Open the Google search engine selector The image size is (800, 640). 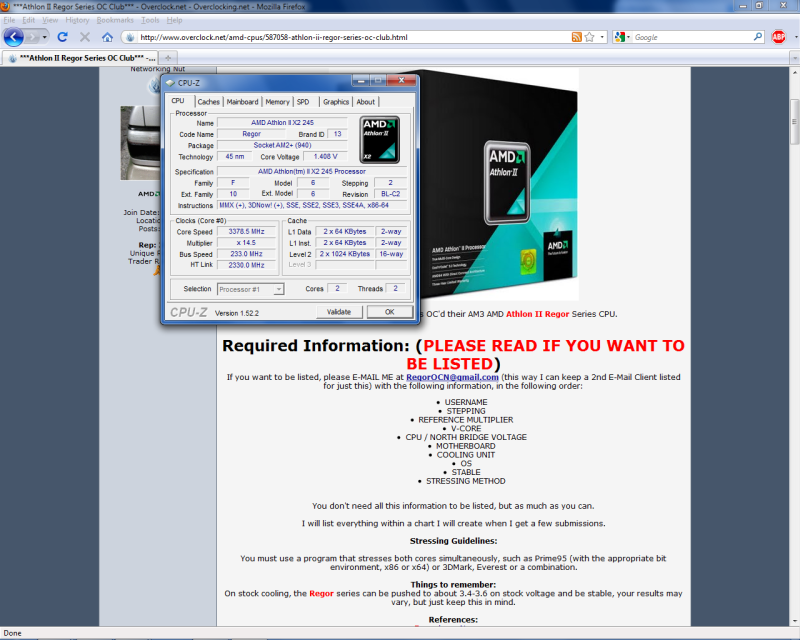622,37
